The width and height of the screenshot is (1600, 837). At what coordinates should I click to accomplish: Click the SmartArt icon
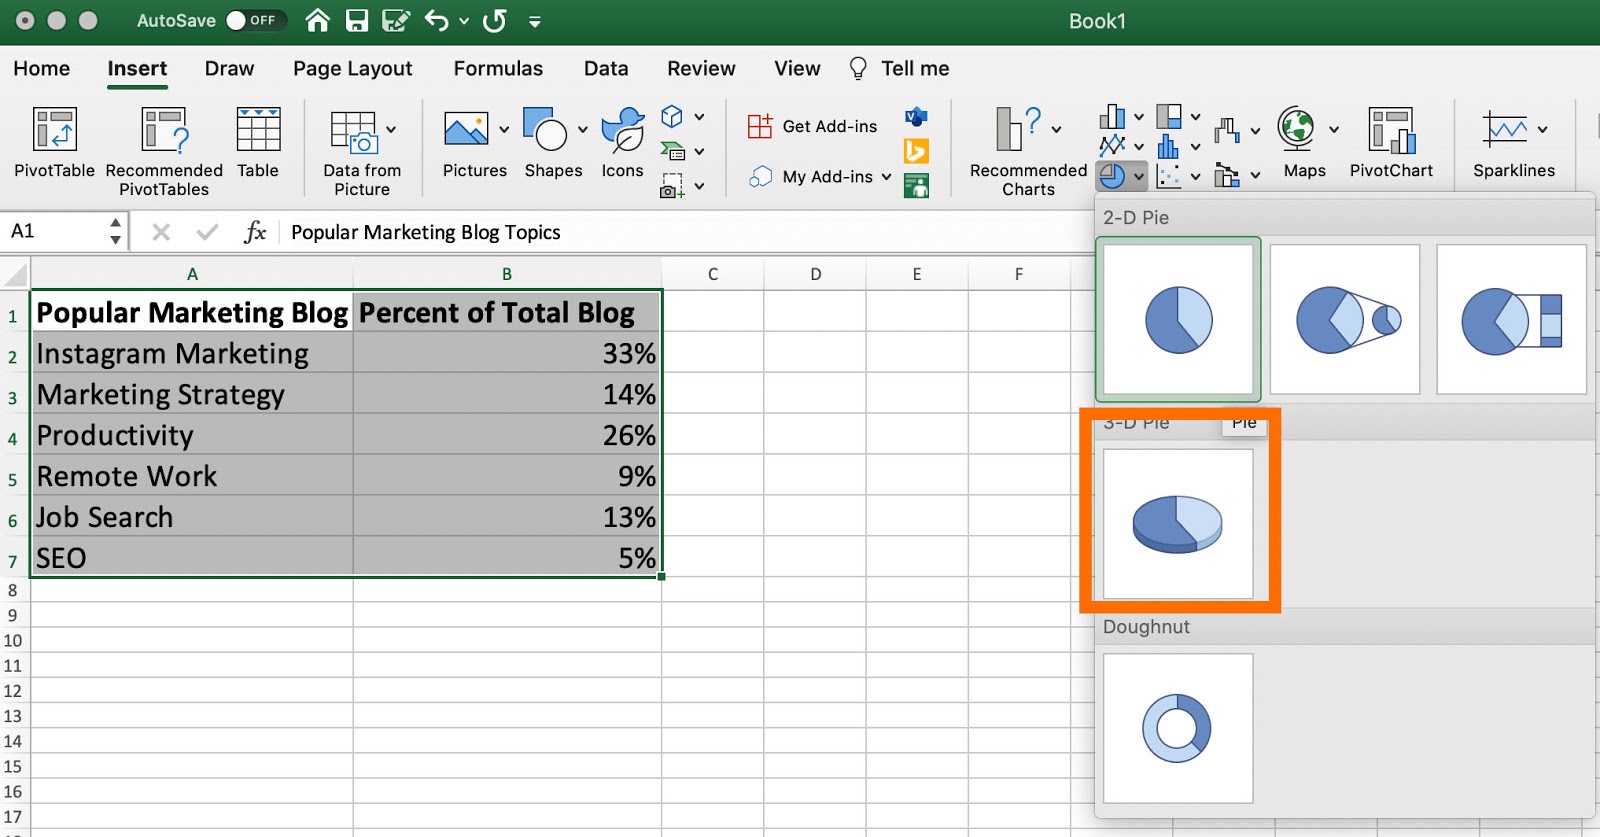click(672, 151)
